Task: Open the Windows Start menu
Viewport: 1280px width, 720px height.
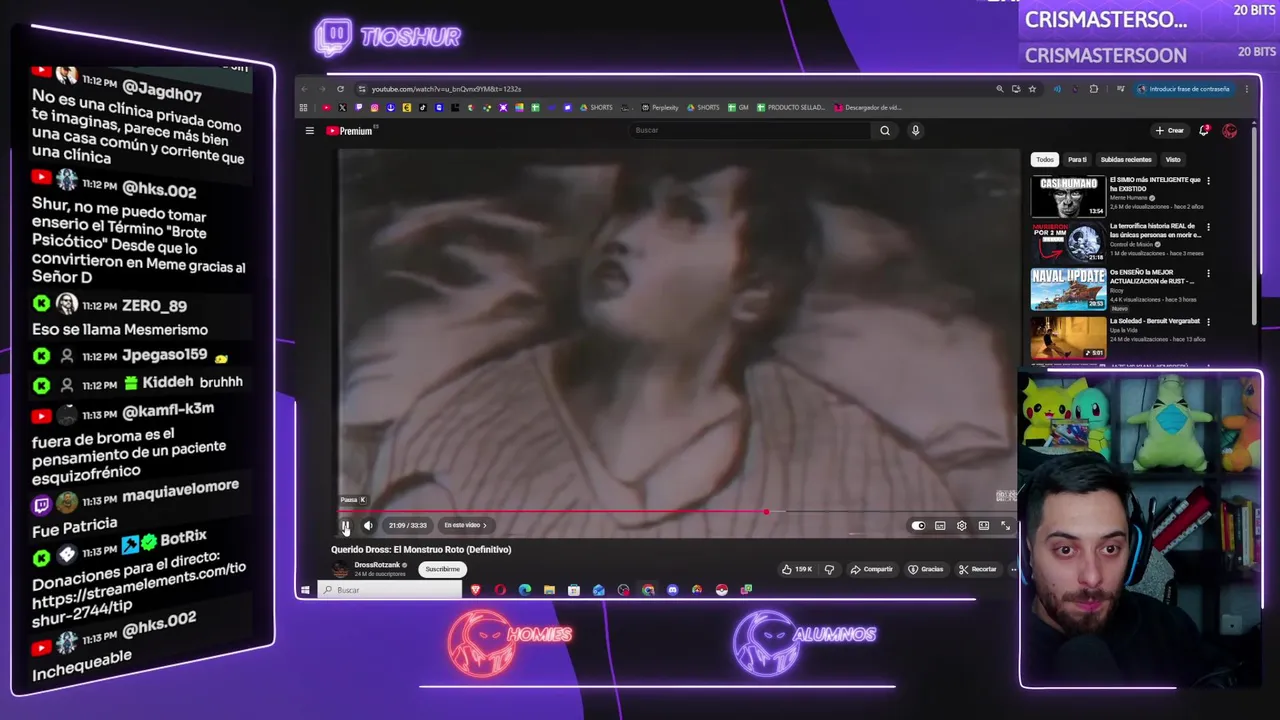Action: coord(305,590)
